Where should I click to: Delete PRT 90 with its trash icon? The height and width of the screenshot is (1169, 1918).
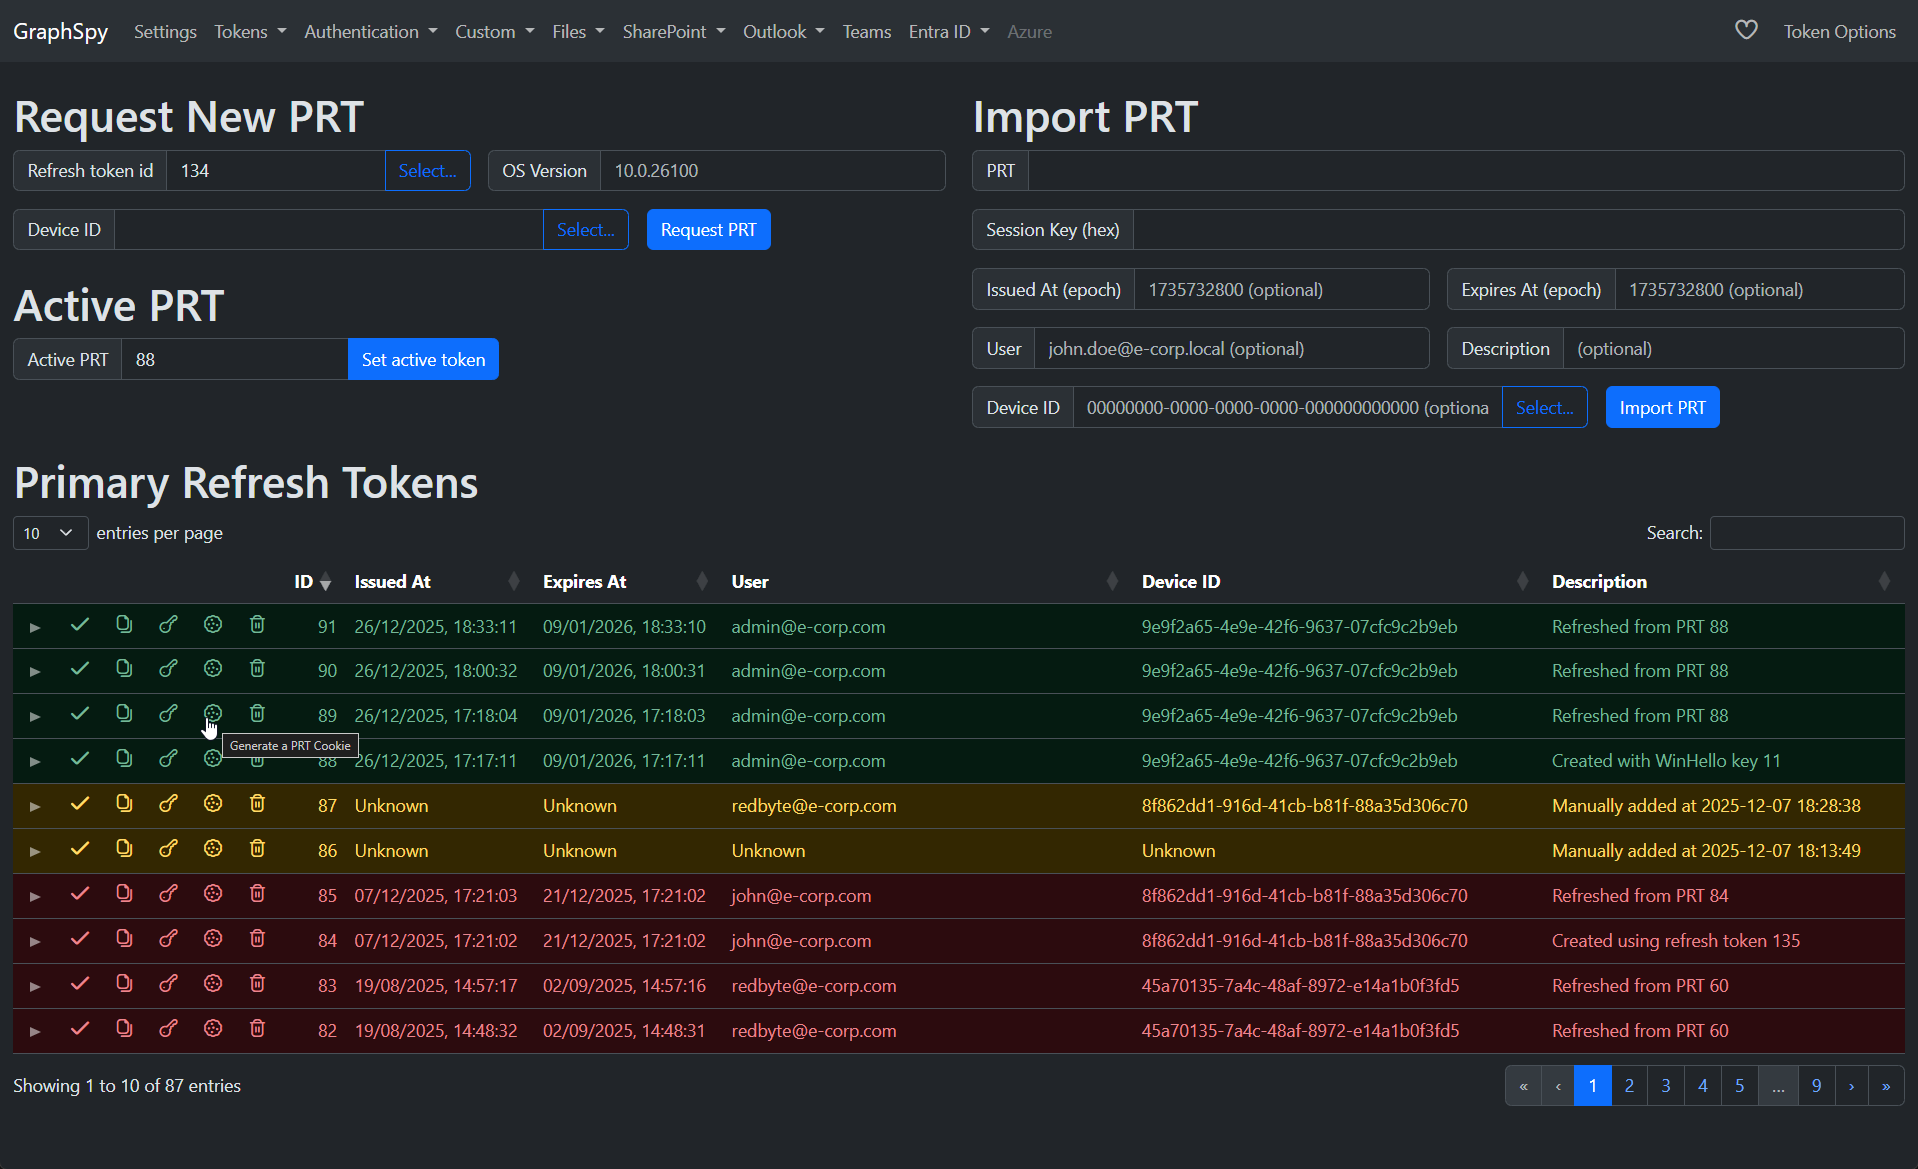coord(257,669)
